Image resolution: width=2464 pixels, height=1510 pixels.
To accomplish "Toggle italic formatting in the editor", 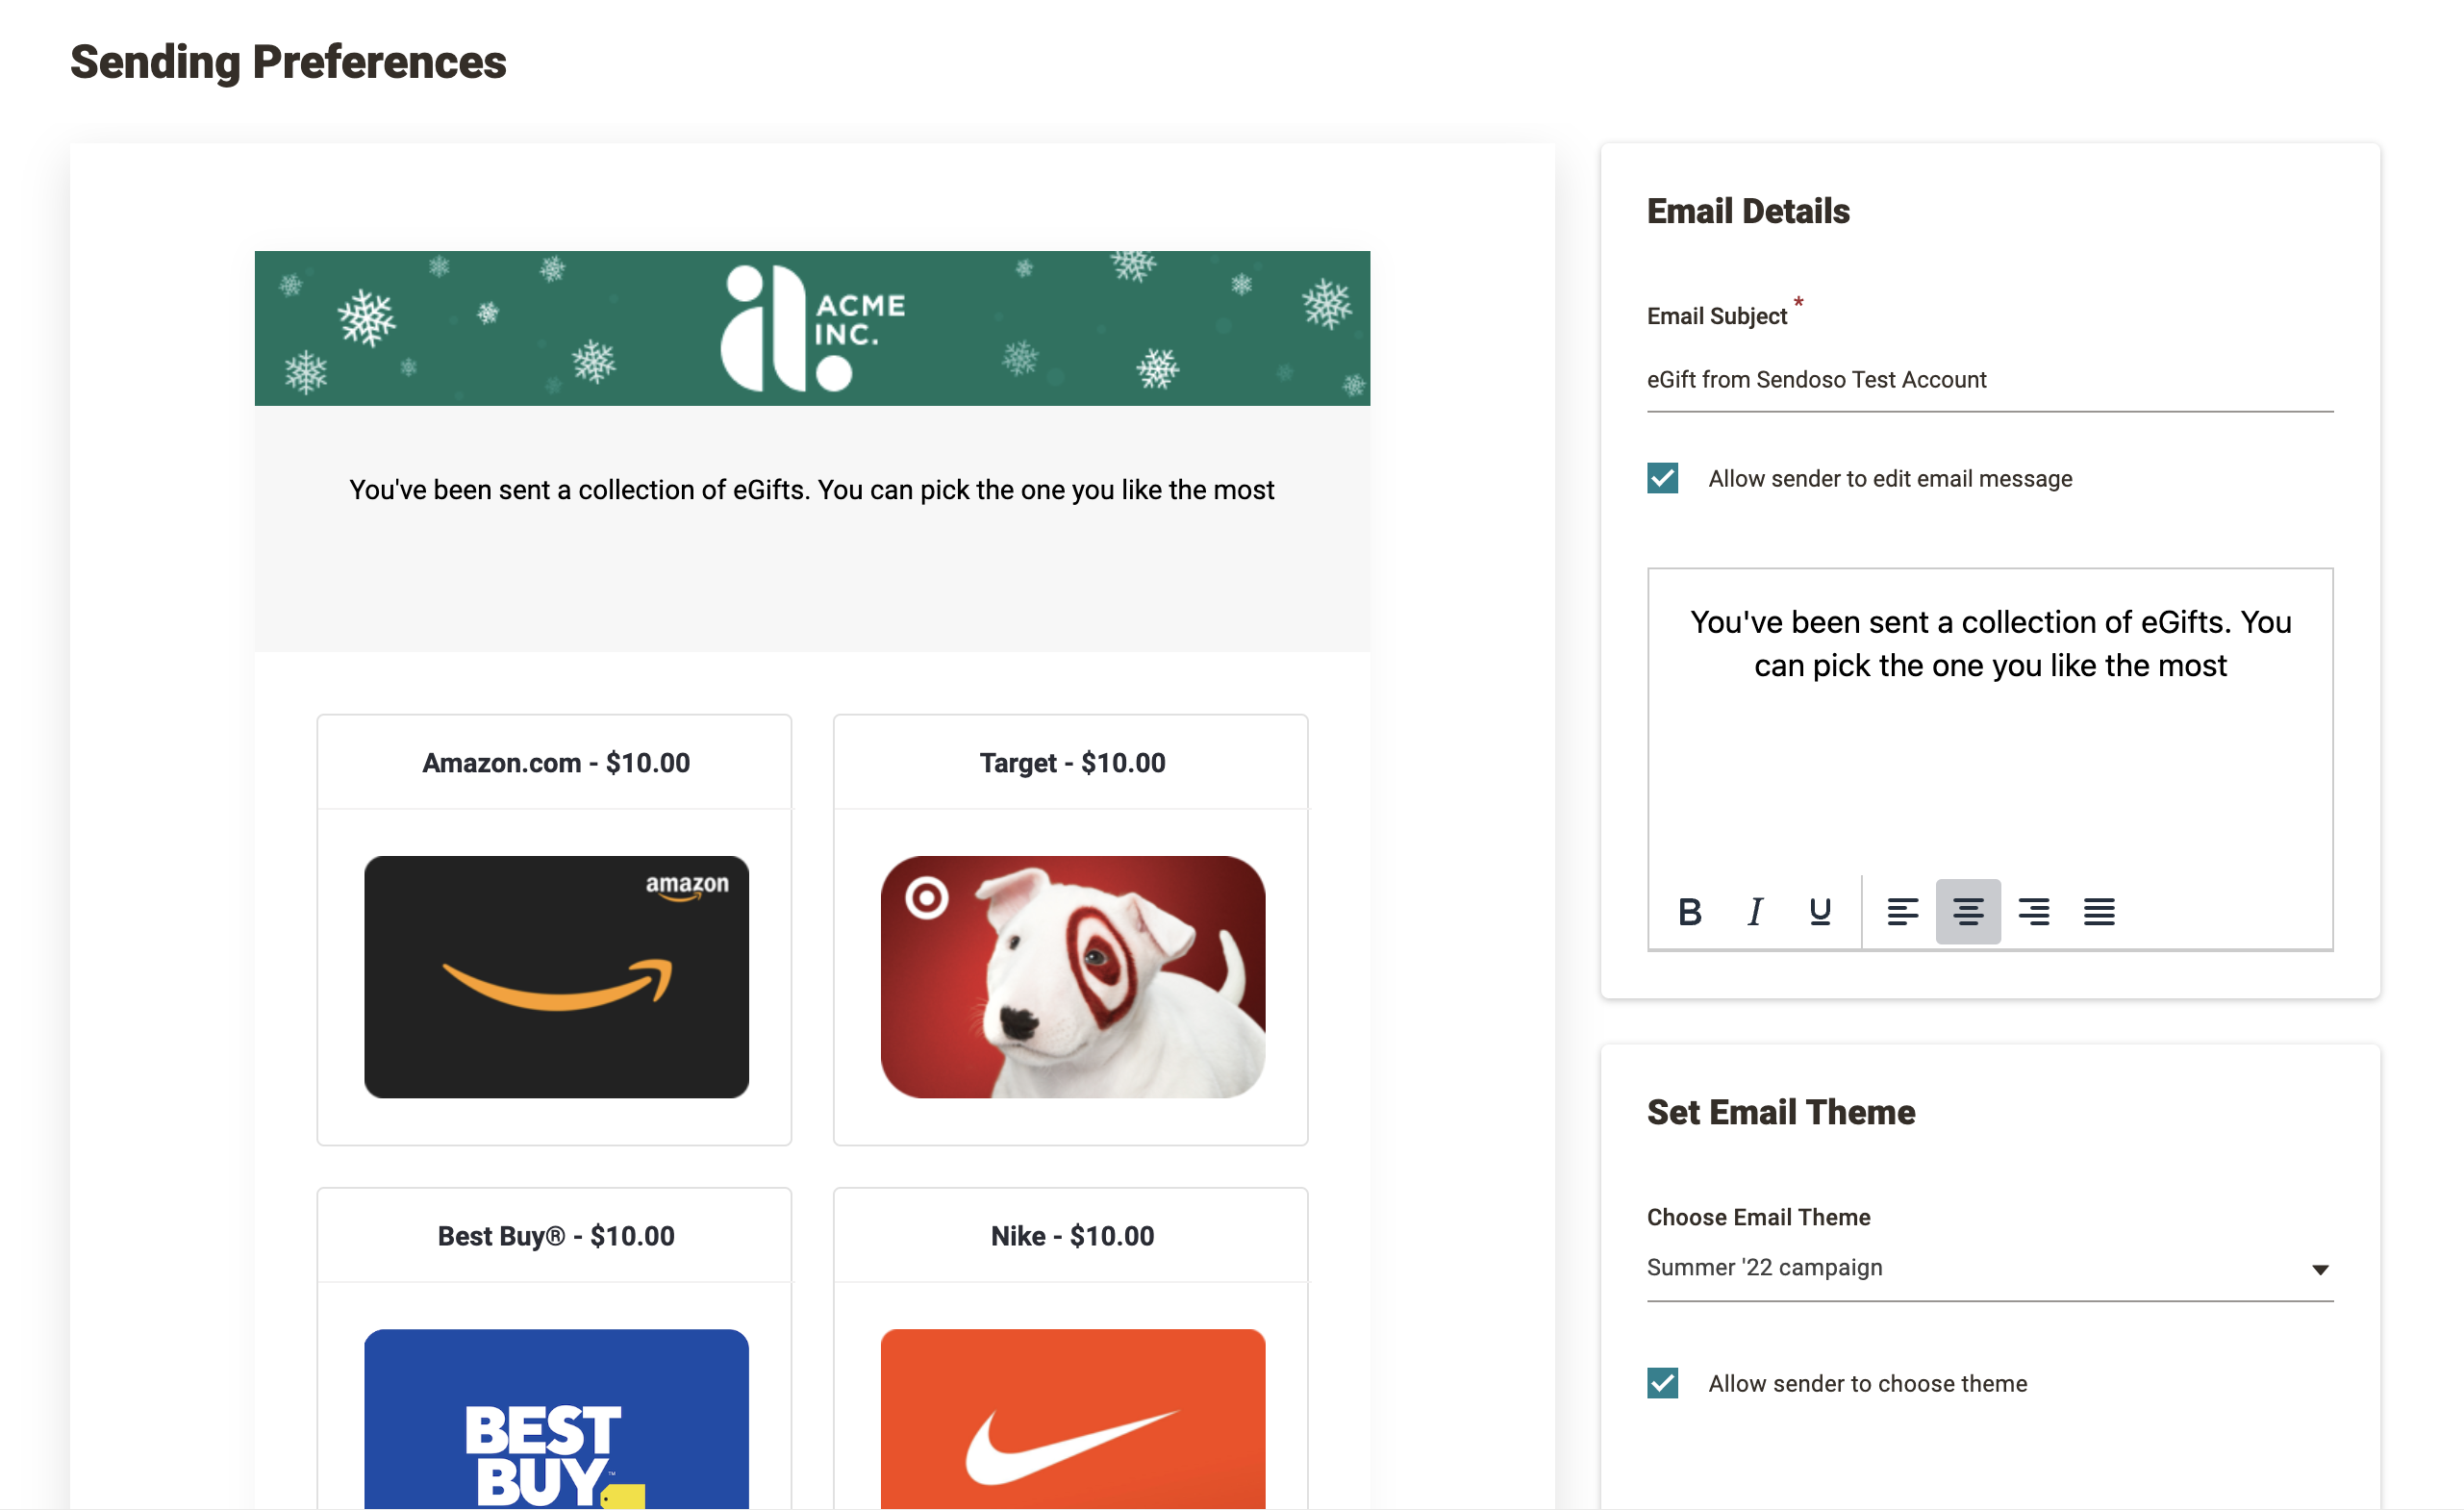I will [x=1754, y=912].
